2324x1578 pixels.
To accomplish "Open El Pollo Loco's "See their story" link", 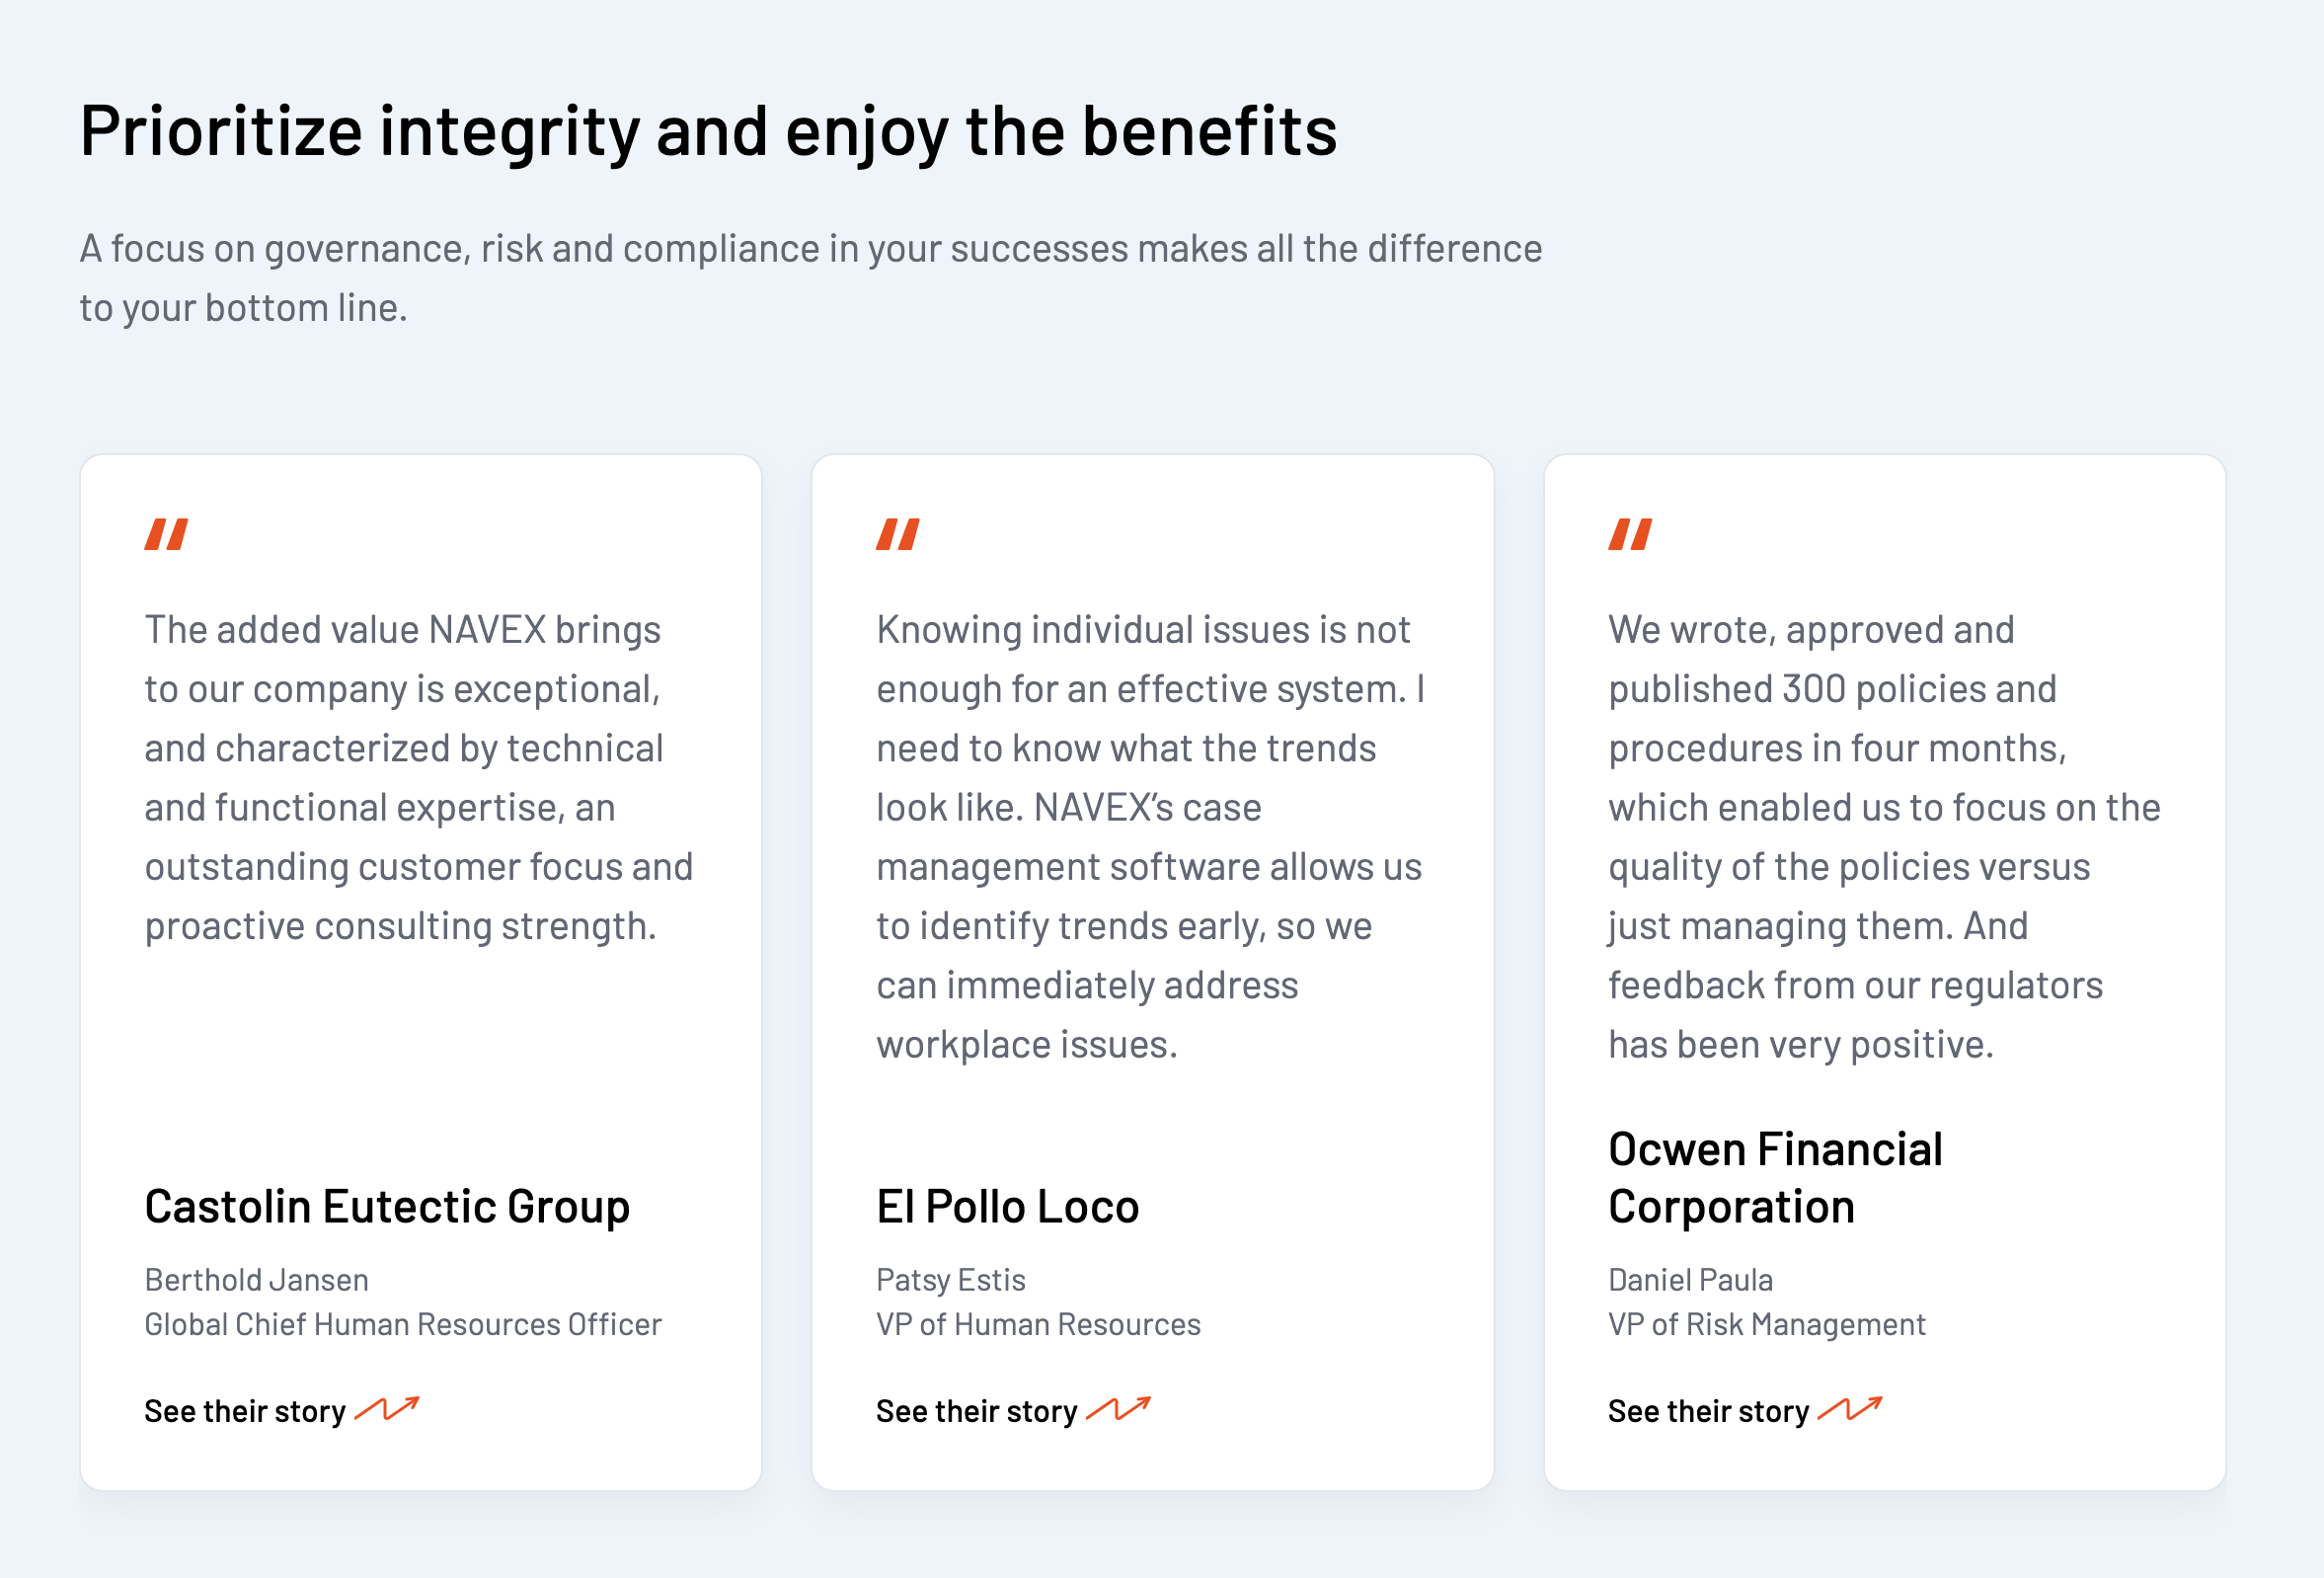I will (976, 1411).
